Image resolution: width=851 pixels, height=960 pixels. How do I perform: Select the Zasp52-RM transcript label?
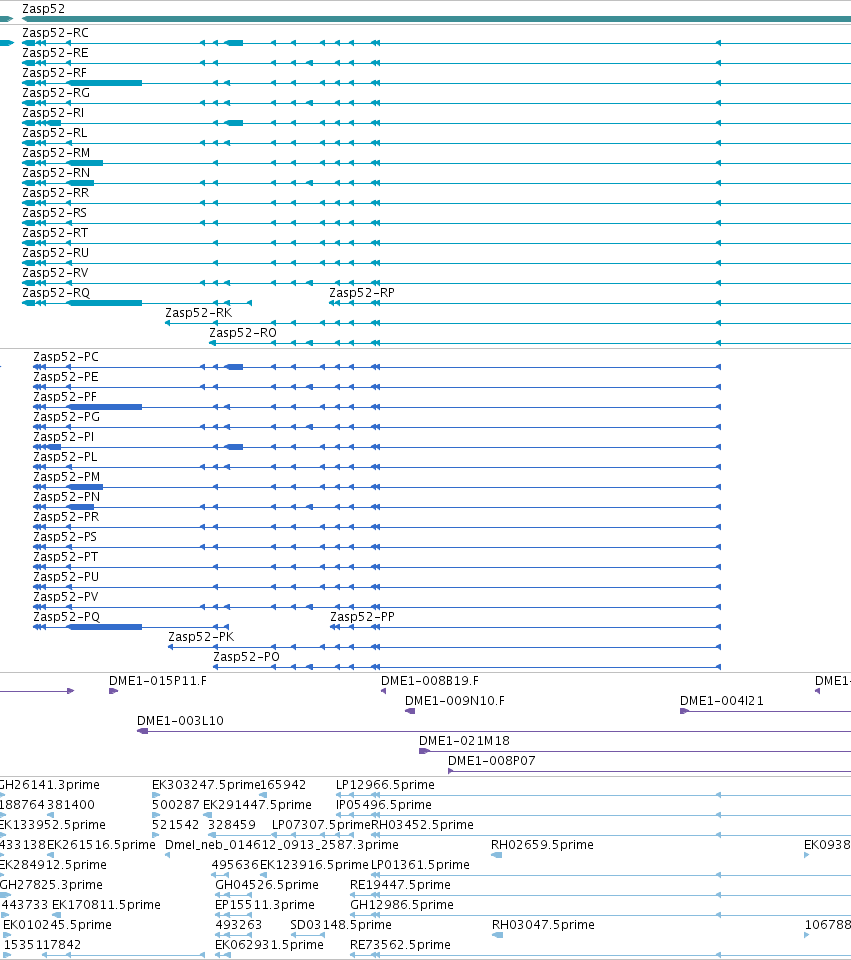point(56,153)
